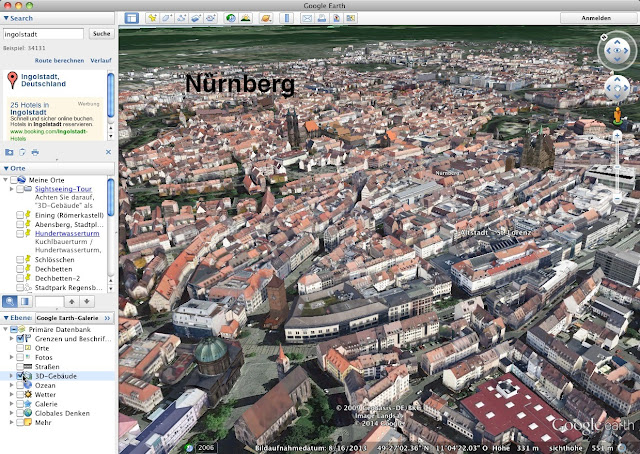Show historical imagery clock icon
This screenshot has width=640, height=454.
tap(231, 18)
